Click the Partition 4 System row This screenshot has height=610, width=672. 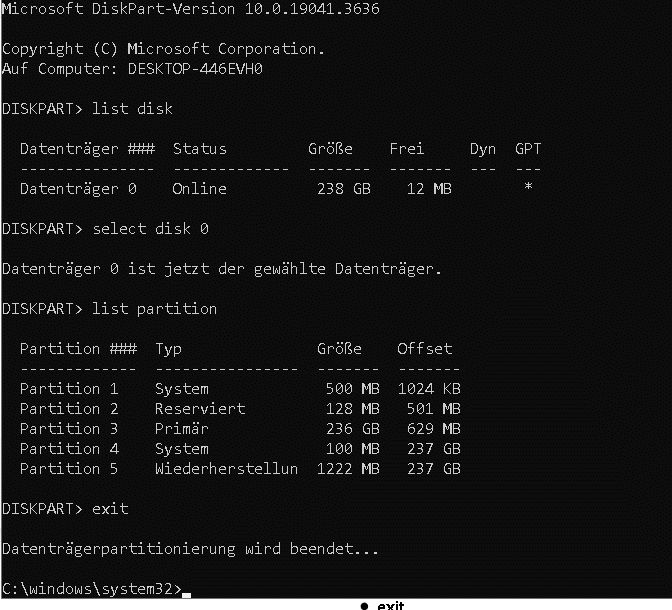click(240, 449)
